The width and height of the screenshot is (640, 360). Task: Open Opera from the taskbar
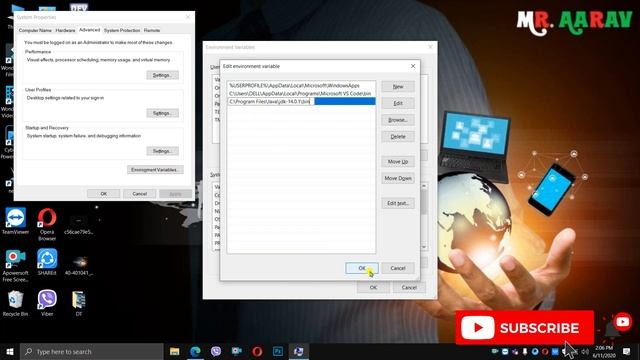click(x=257, y=351)
